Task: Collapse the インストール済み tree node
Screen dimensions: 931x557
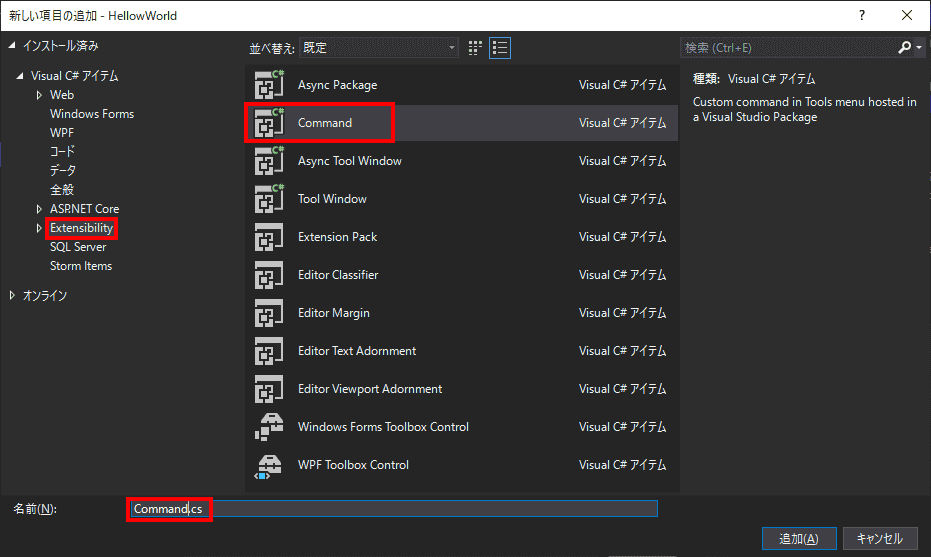Action: [x=12, y=45]
